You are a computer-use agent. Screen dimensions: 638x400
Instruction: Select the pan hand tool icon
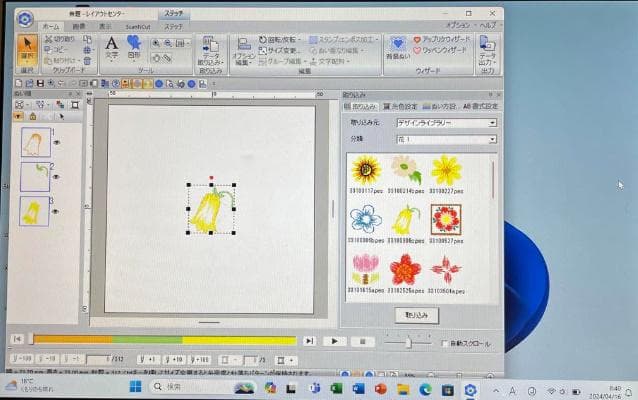pos(156,58)
